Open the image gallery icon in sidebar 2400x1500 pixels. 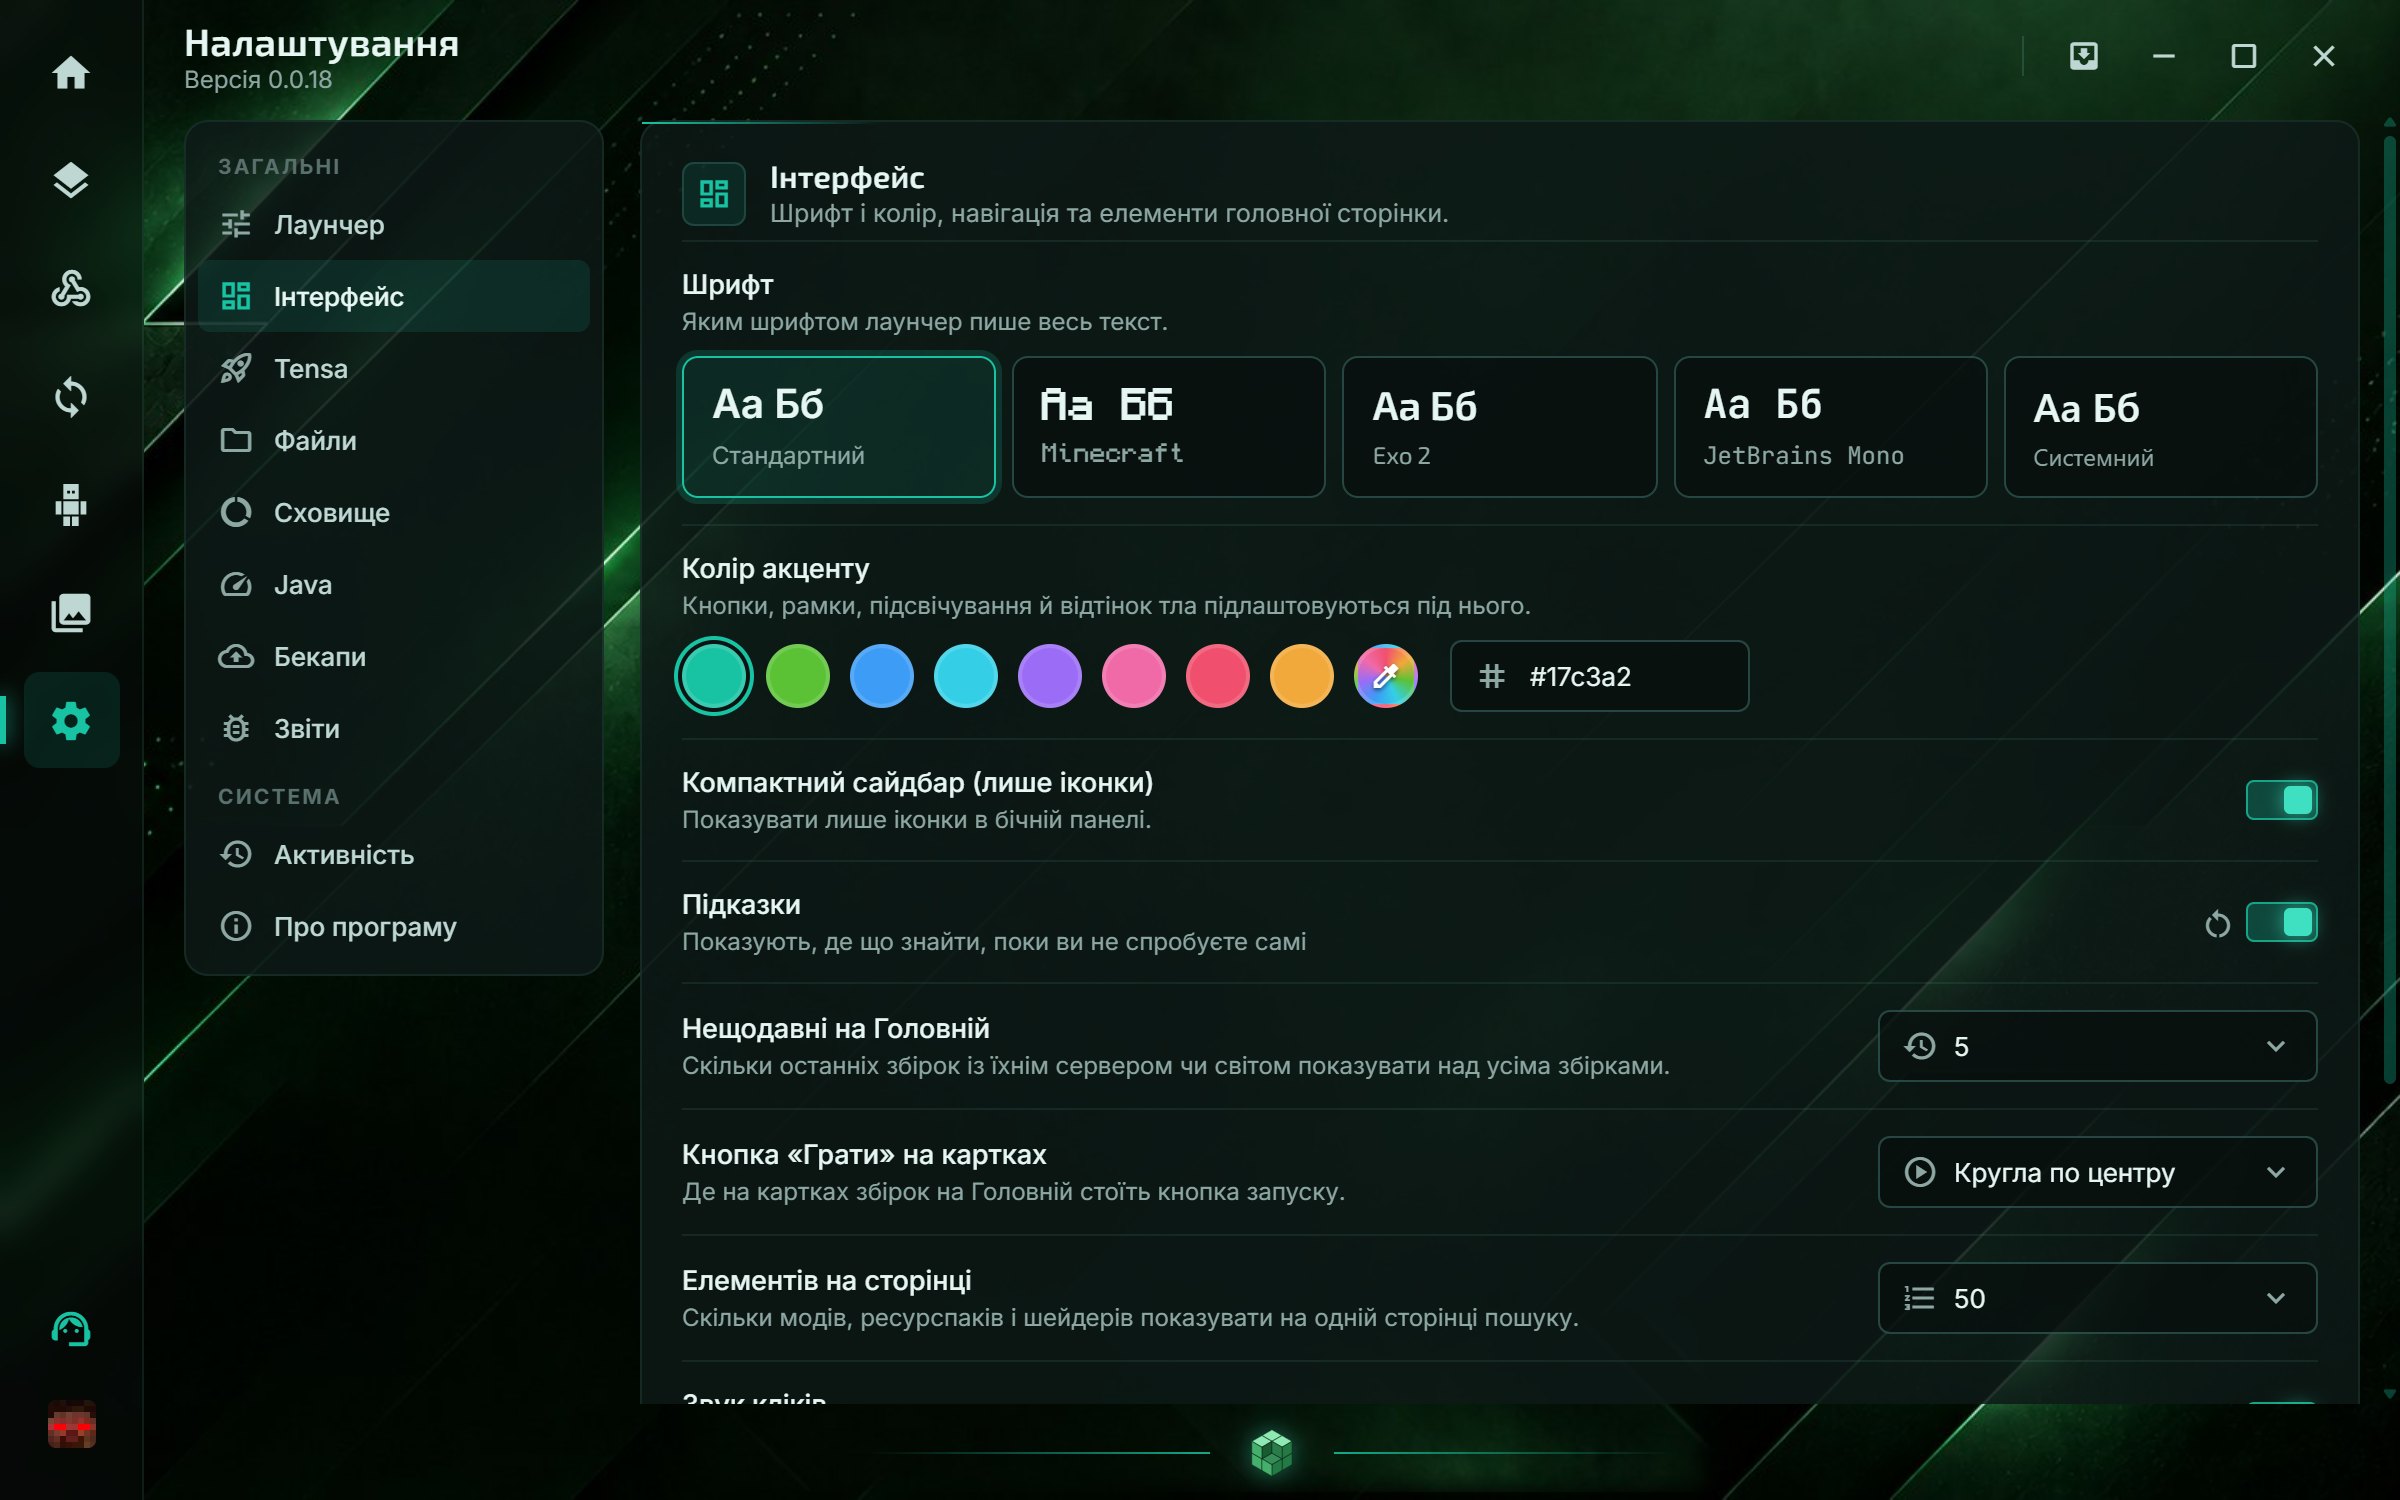[x=71, y=613]
